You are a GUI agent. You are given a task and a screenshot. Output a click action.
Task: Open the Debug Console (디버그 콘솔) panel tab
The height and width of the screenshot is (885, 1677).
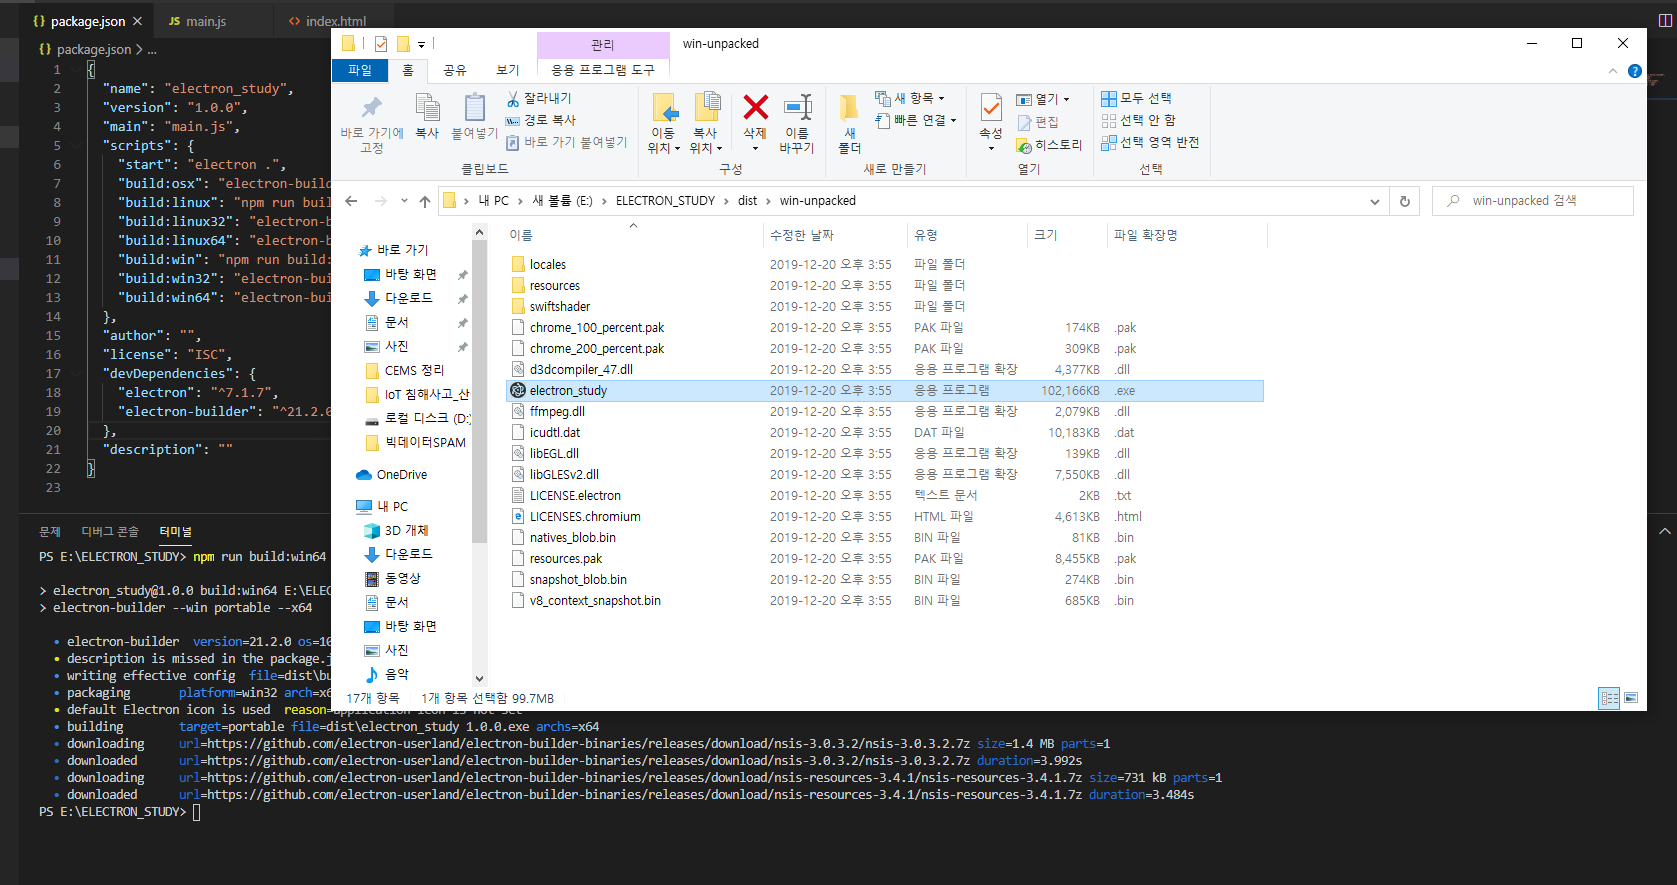tap(110, 532)
